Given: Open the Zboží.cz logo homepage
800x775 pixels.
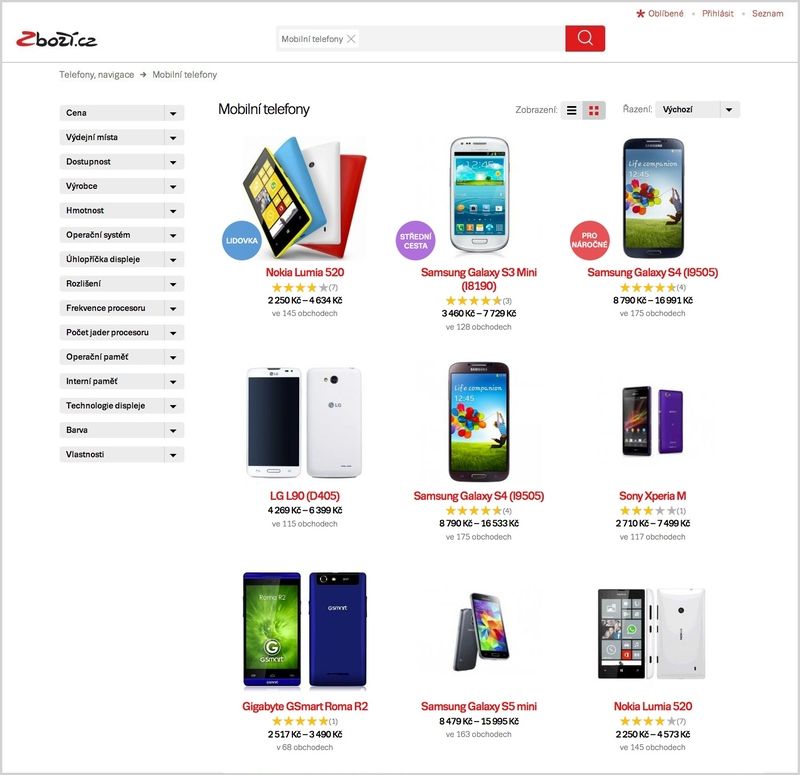Looking at the screenshot, I should pyautogui.click(x=56, y=39).
